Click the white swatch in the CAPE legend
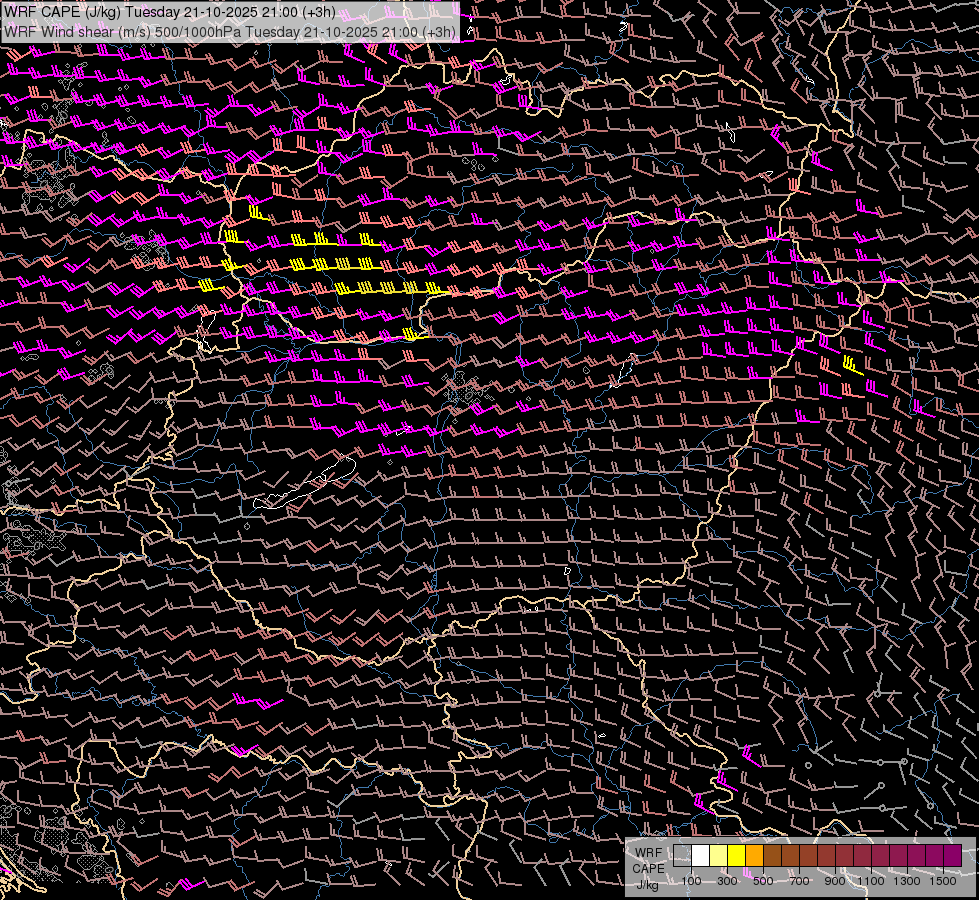 click(x=701, y=855)
